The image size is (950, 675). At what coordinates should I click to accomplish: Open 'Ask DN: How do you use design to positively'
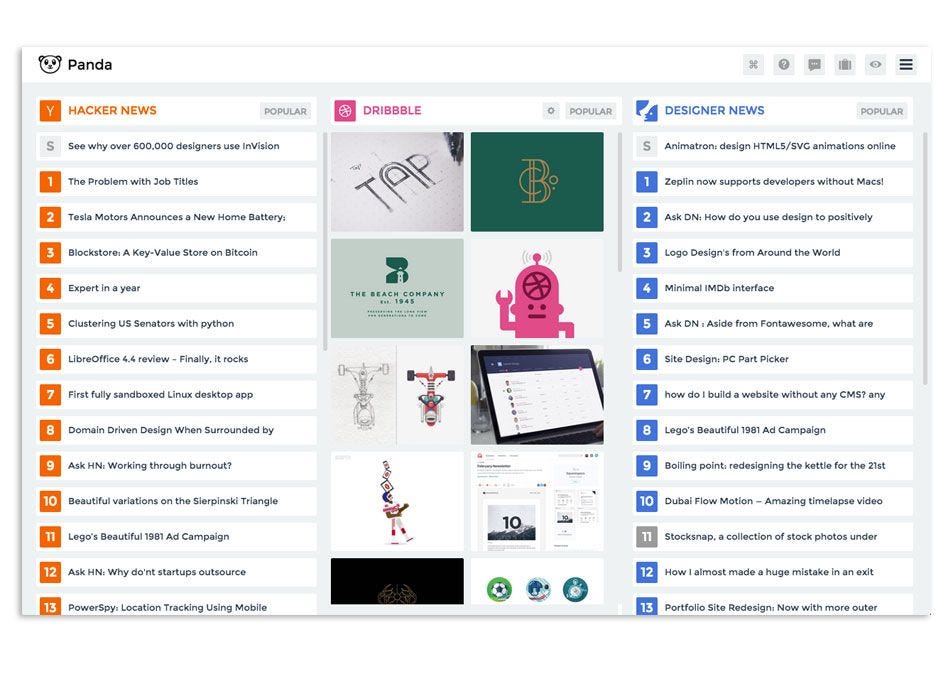[x=772, y=217]
